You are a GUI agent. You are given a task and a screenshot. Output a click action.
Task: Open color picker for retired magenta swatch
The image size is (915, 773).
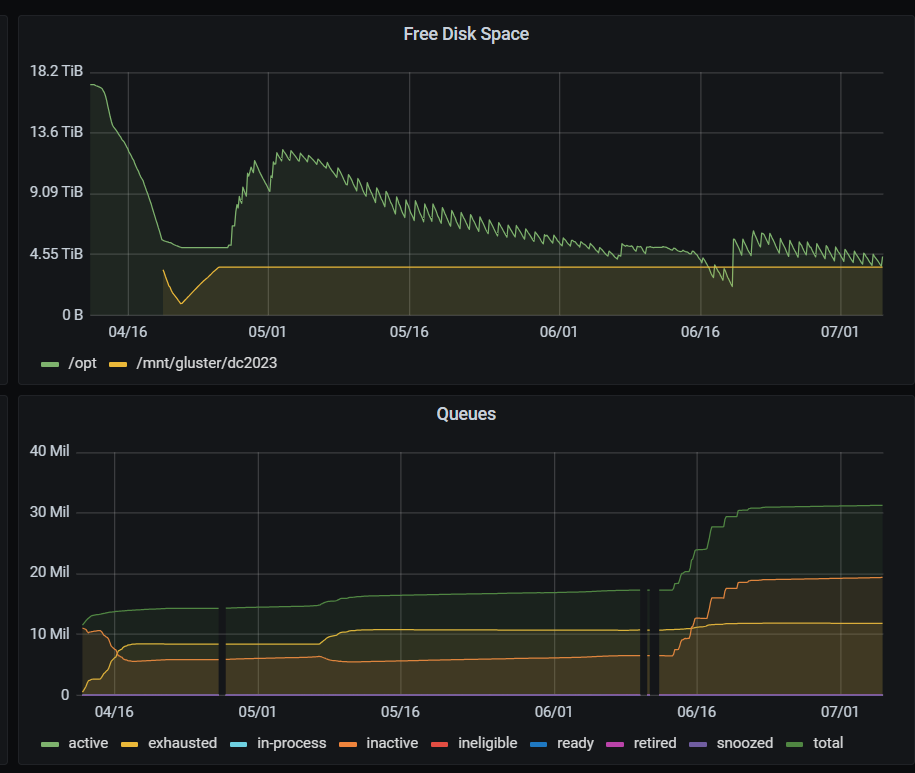tap(615, 744)
